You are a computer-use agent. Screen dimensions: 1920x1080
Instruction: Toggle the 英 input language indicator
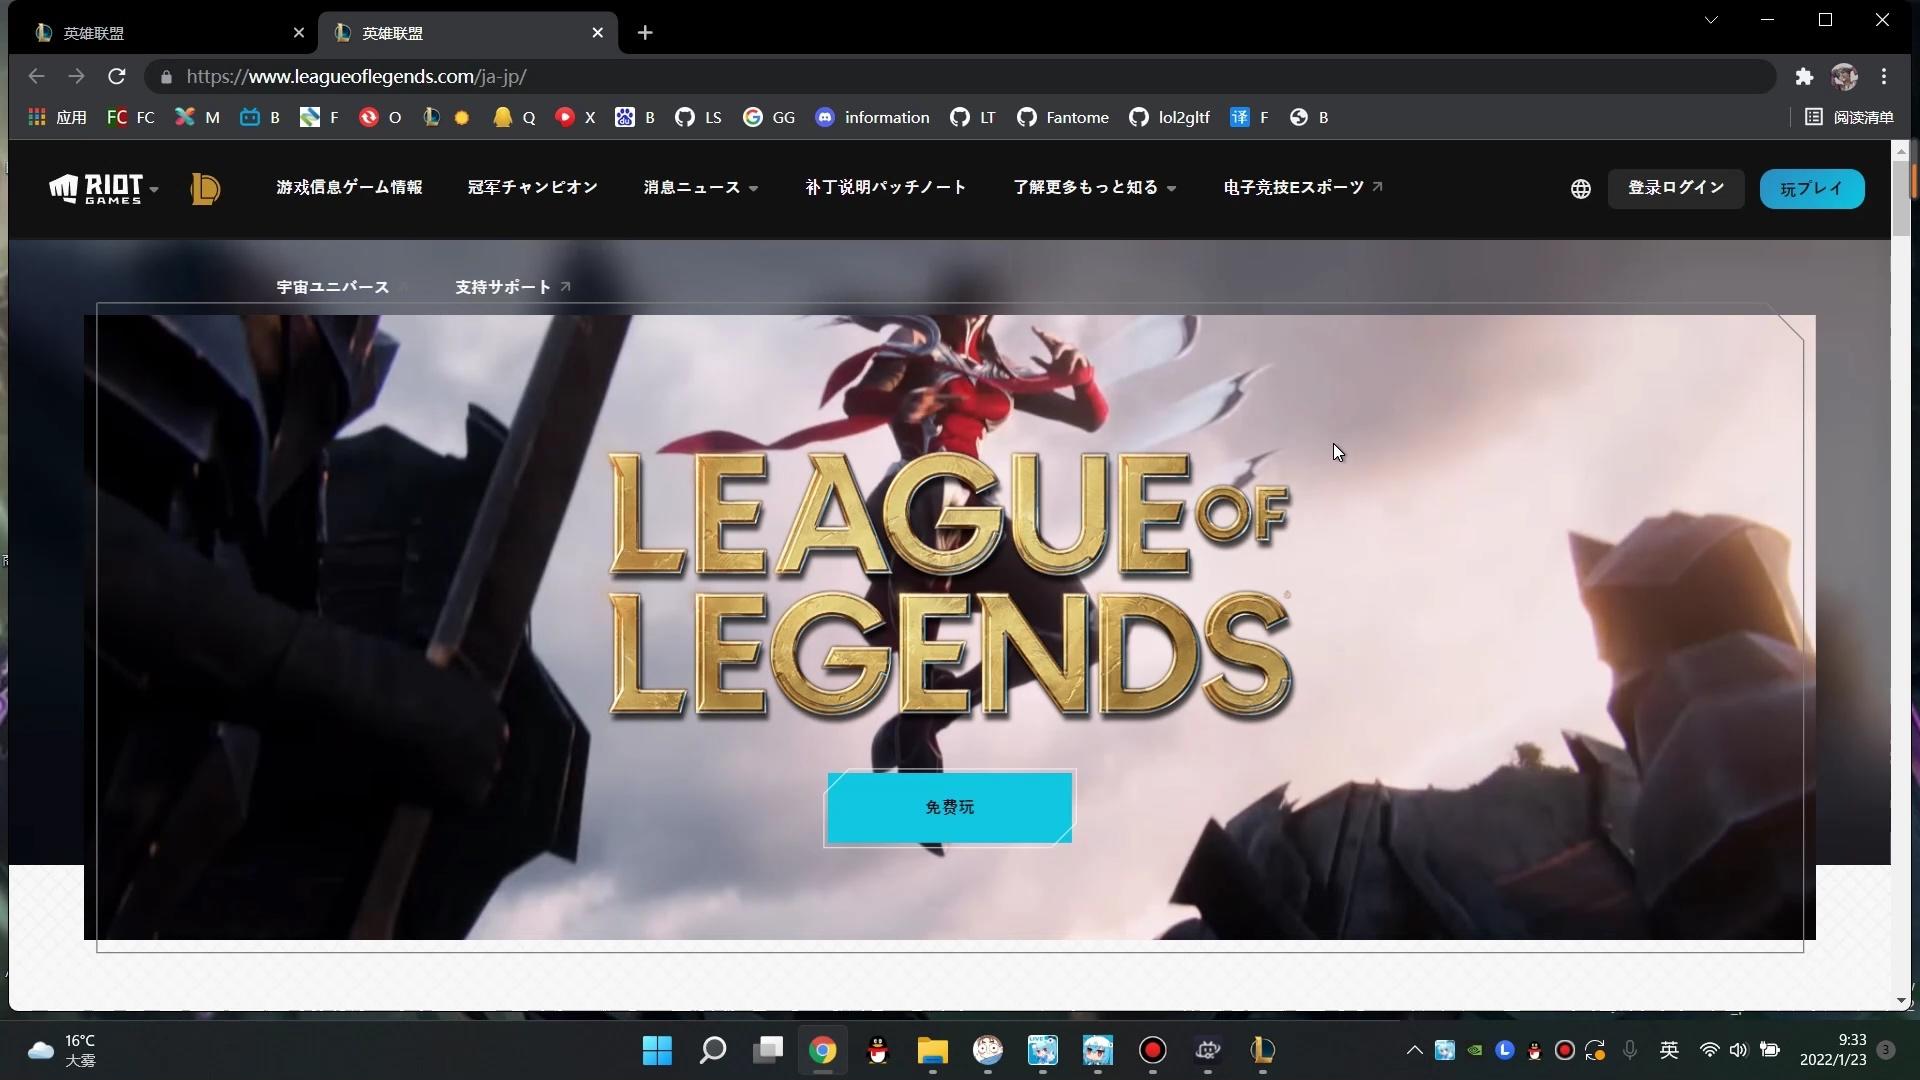1669,1050
